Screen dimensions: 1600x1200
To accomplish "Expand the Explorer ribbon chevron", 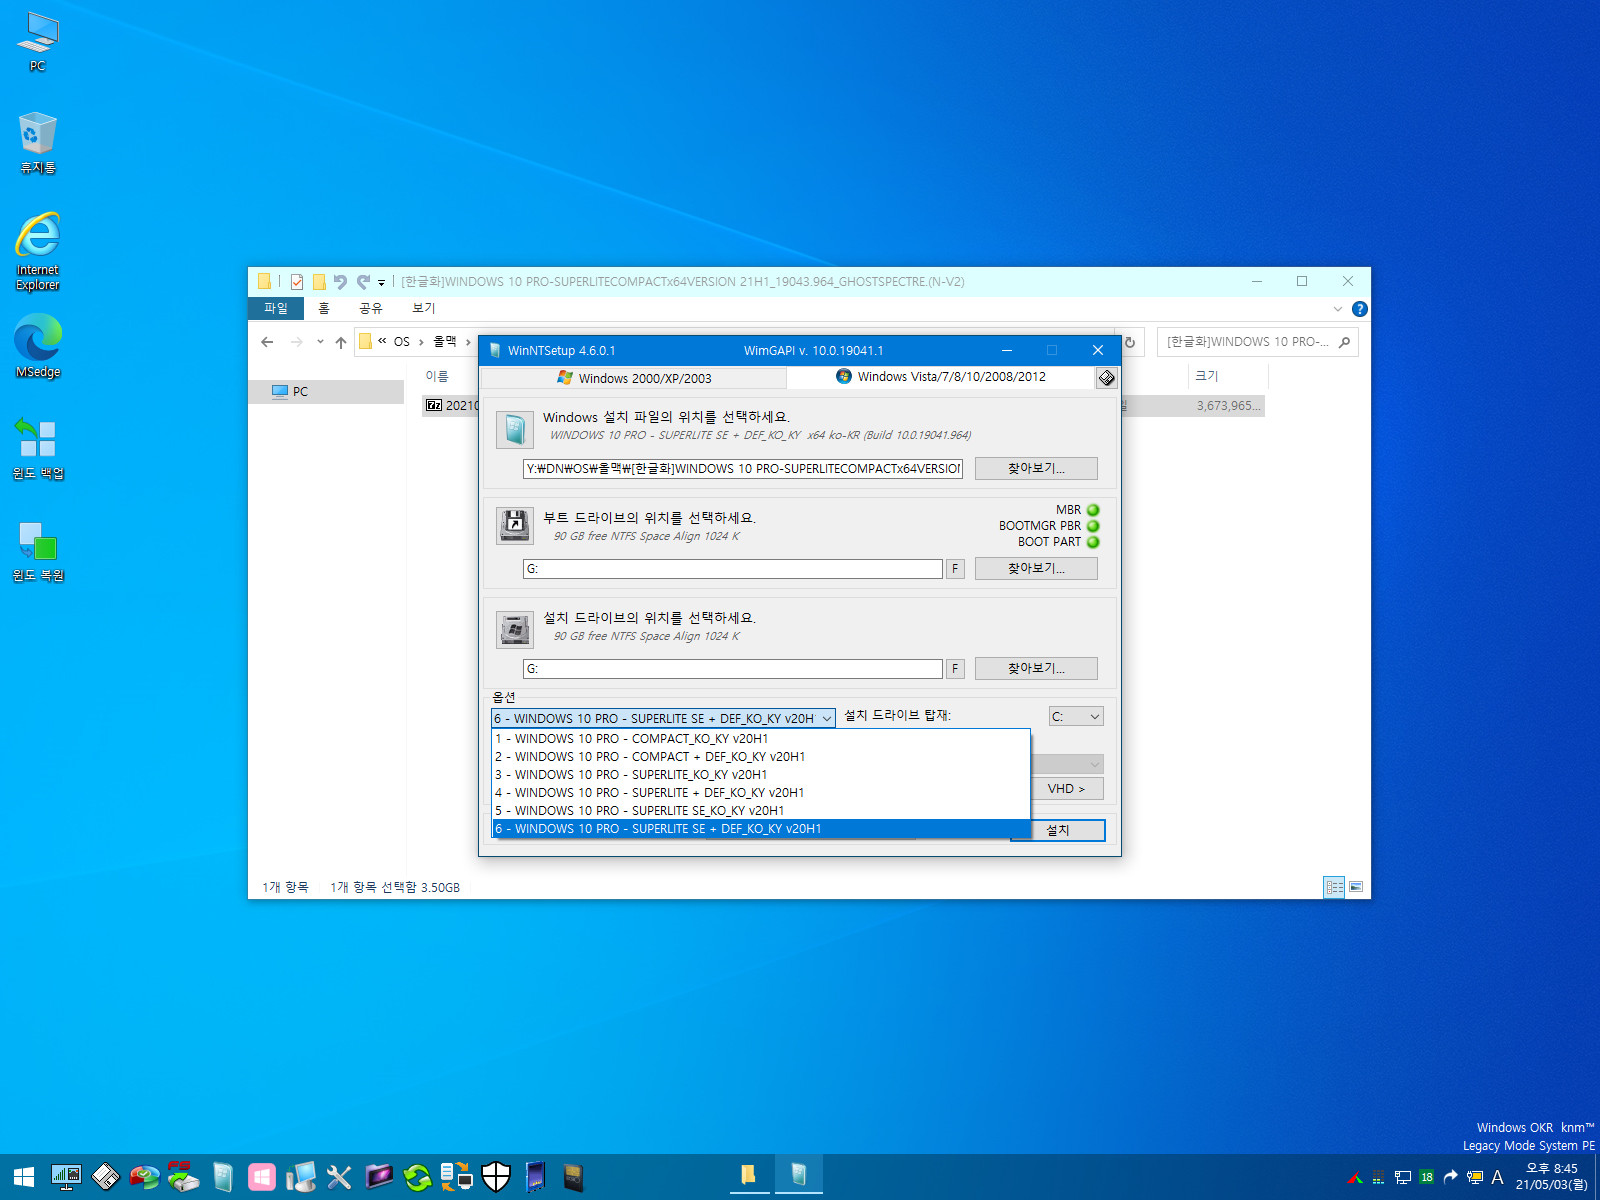I will 1338,309.
